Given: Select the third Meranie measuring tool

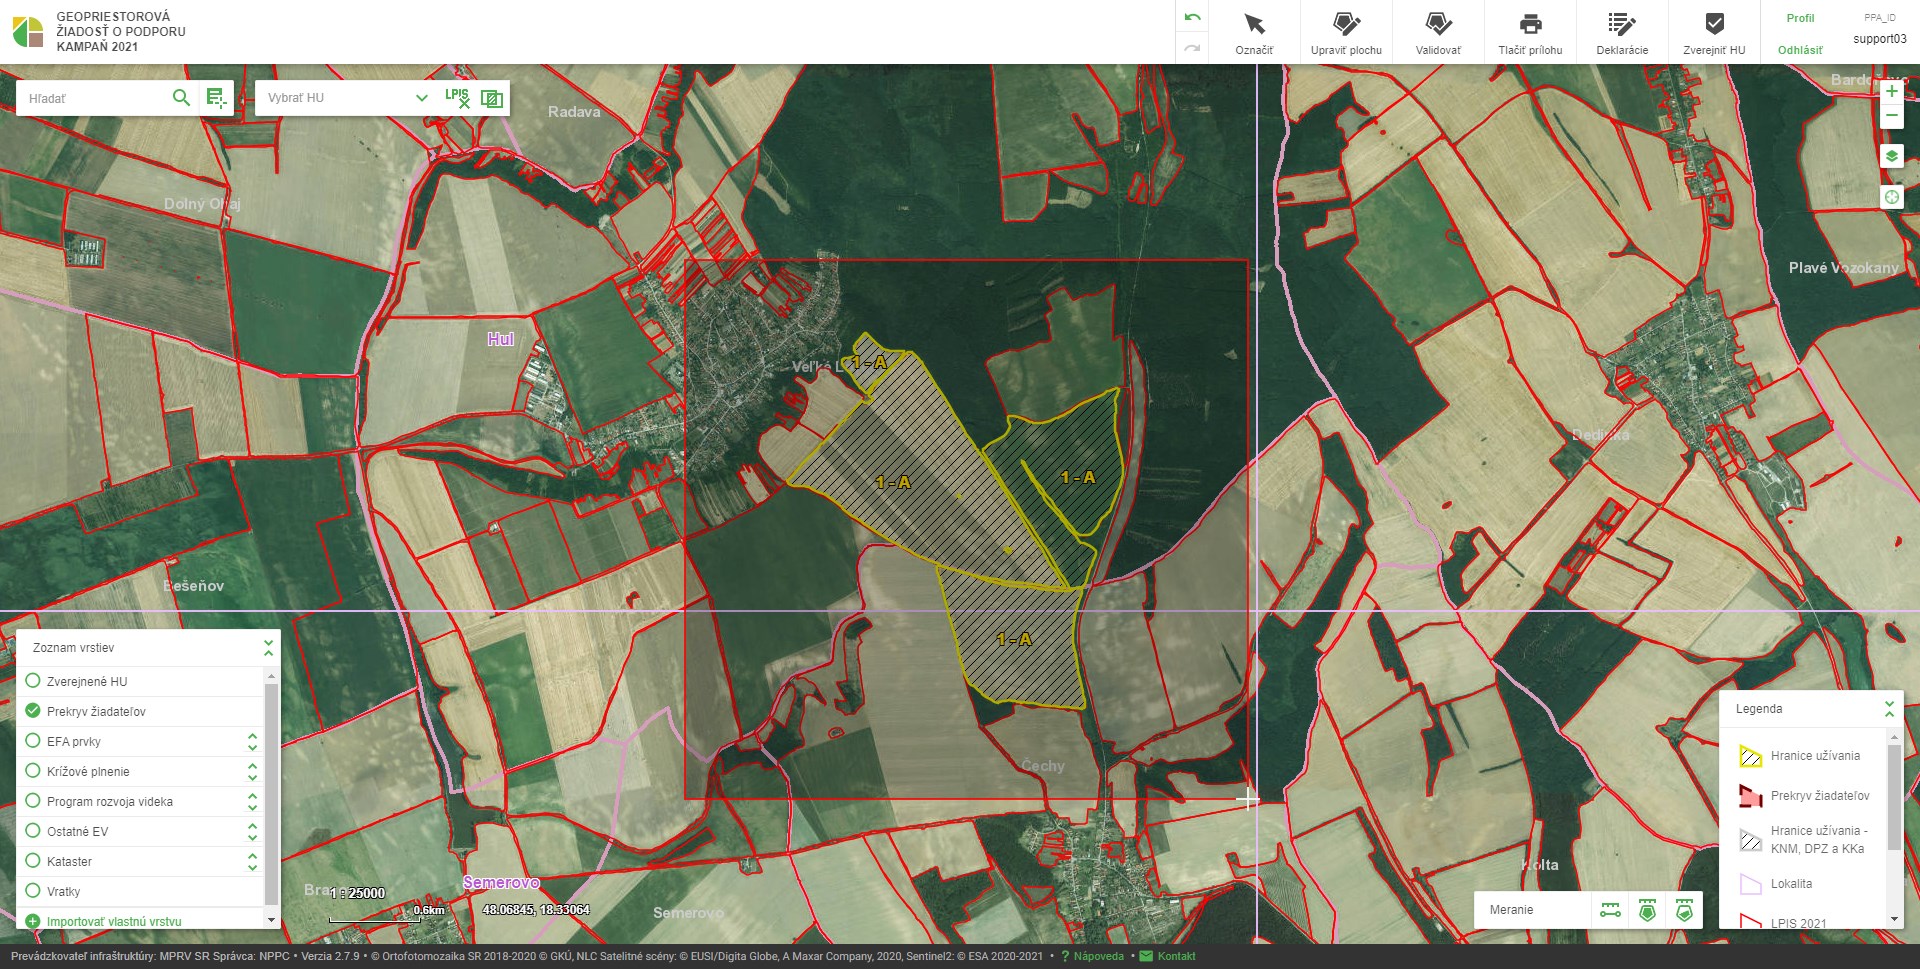Looking at the screenshot, I should 1684,910.
